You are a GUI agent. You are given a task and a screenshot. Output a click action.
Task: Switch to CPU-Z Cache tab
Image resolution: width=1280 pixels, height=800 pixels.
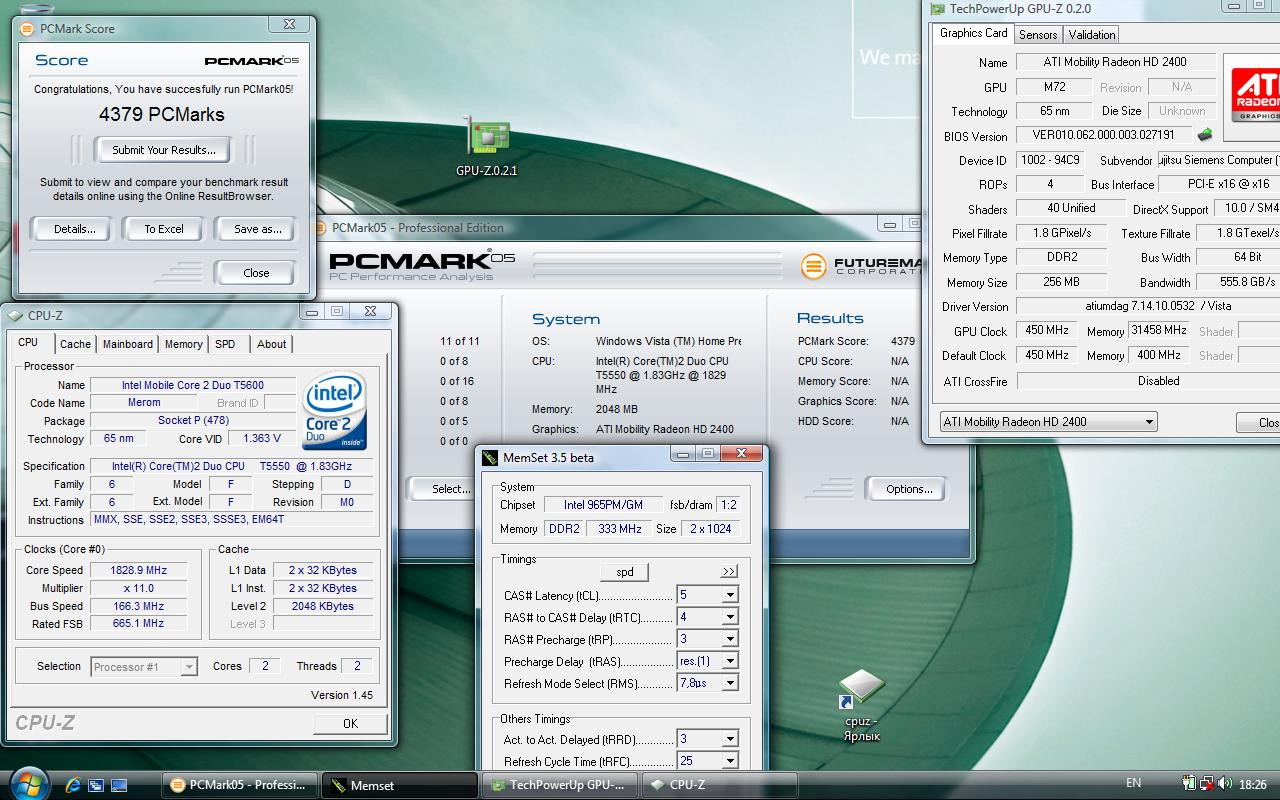coord(75,344)
